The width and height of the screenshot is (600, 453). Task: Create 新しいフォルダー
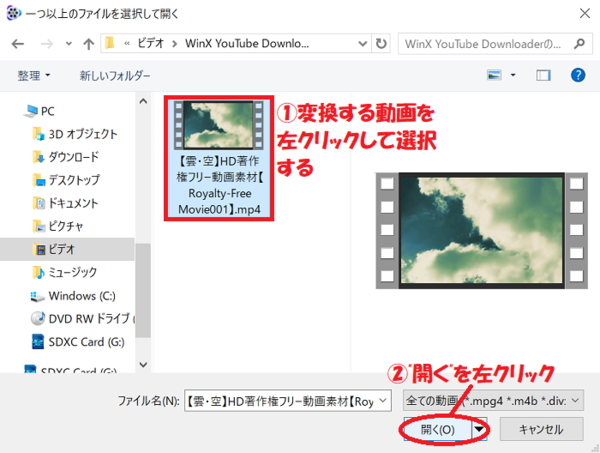115,75
